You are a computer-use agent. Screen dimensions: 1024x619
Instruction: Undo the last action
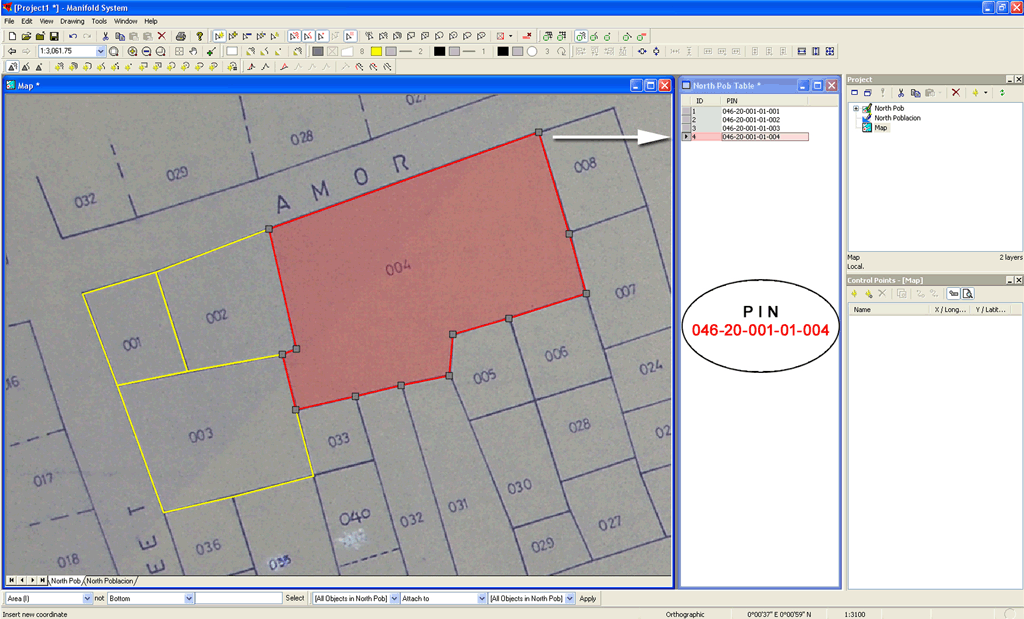(72, 37)
